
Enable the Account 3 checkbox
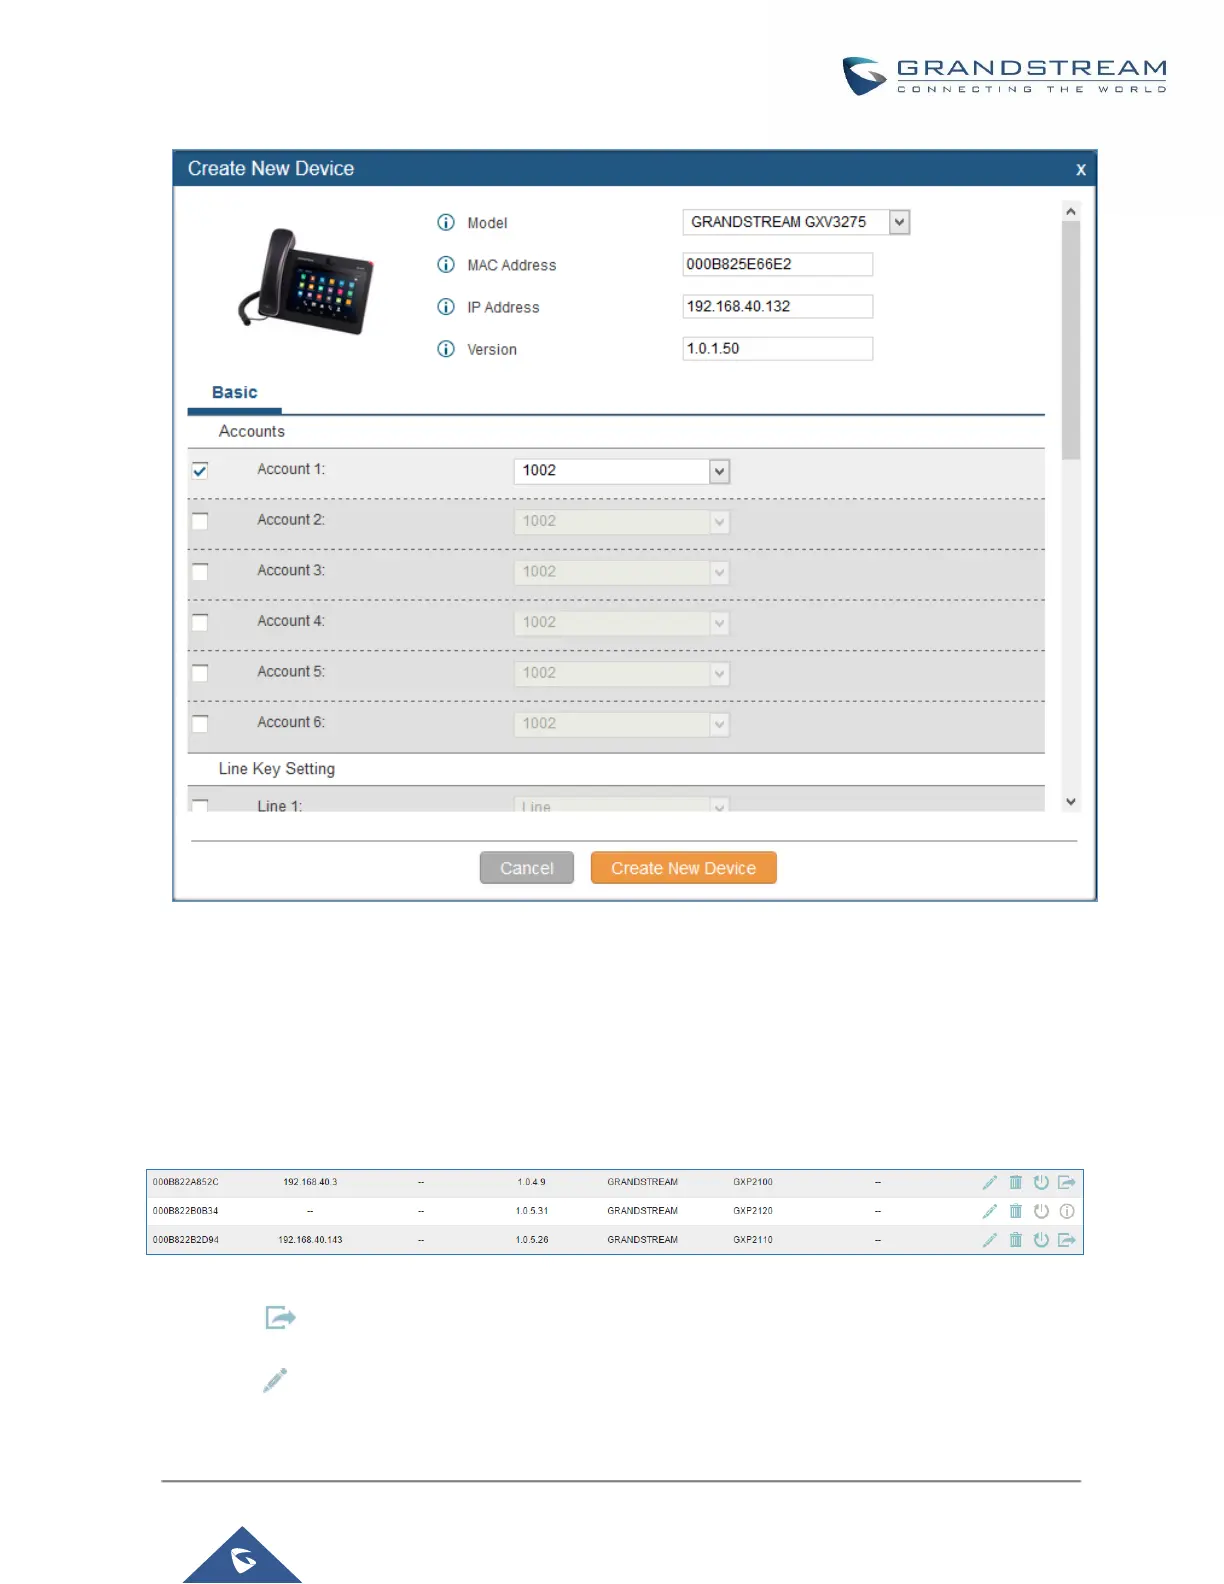[x=200, y=571]
